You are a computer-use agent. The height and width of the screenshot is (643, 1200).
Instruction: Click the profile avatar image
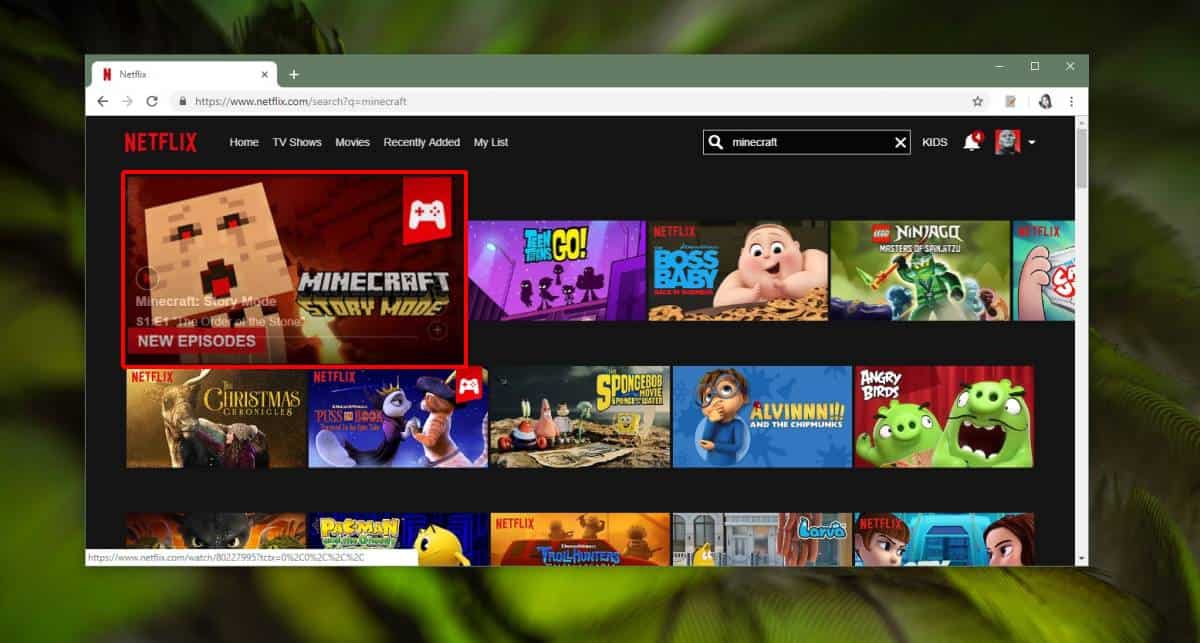[1010, 142]
